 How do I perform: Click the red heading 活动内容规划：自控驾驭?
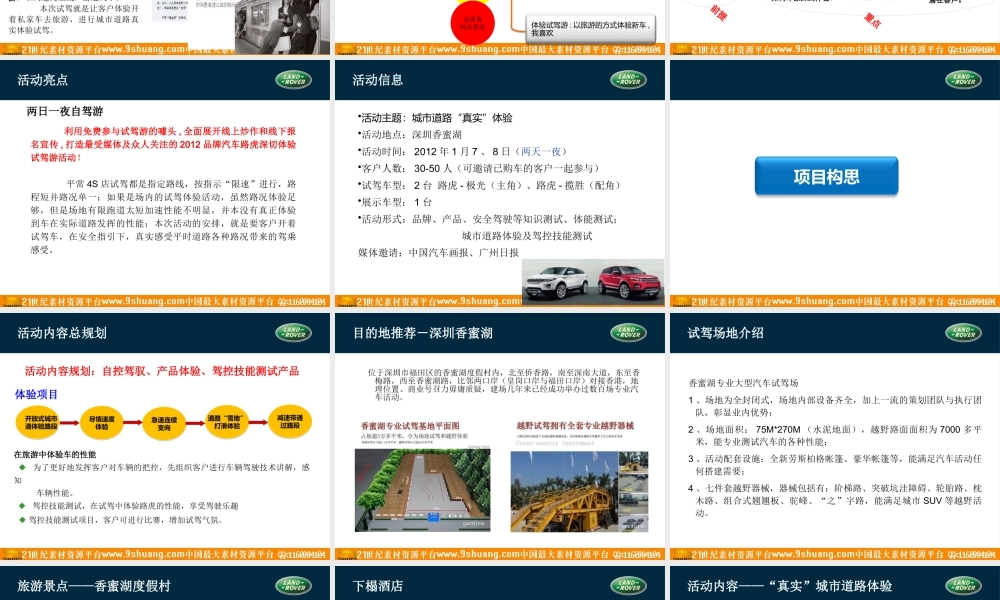click(162, 370)
